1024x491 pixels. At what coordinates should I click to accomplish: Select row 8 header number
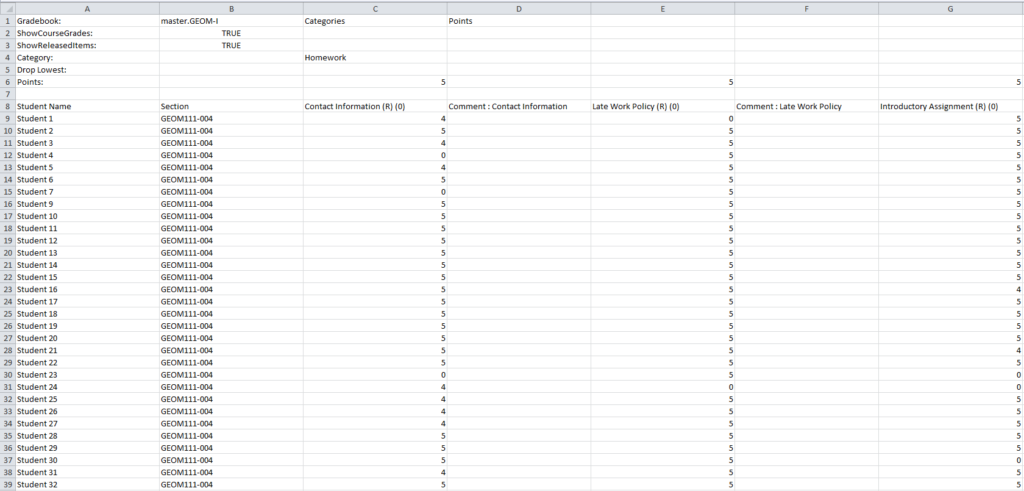[7, 106]
